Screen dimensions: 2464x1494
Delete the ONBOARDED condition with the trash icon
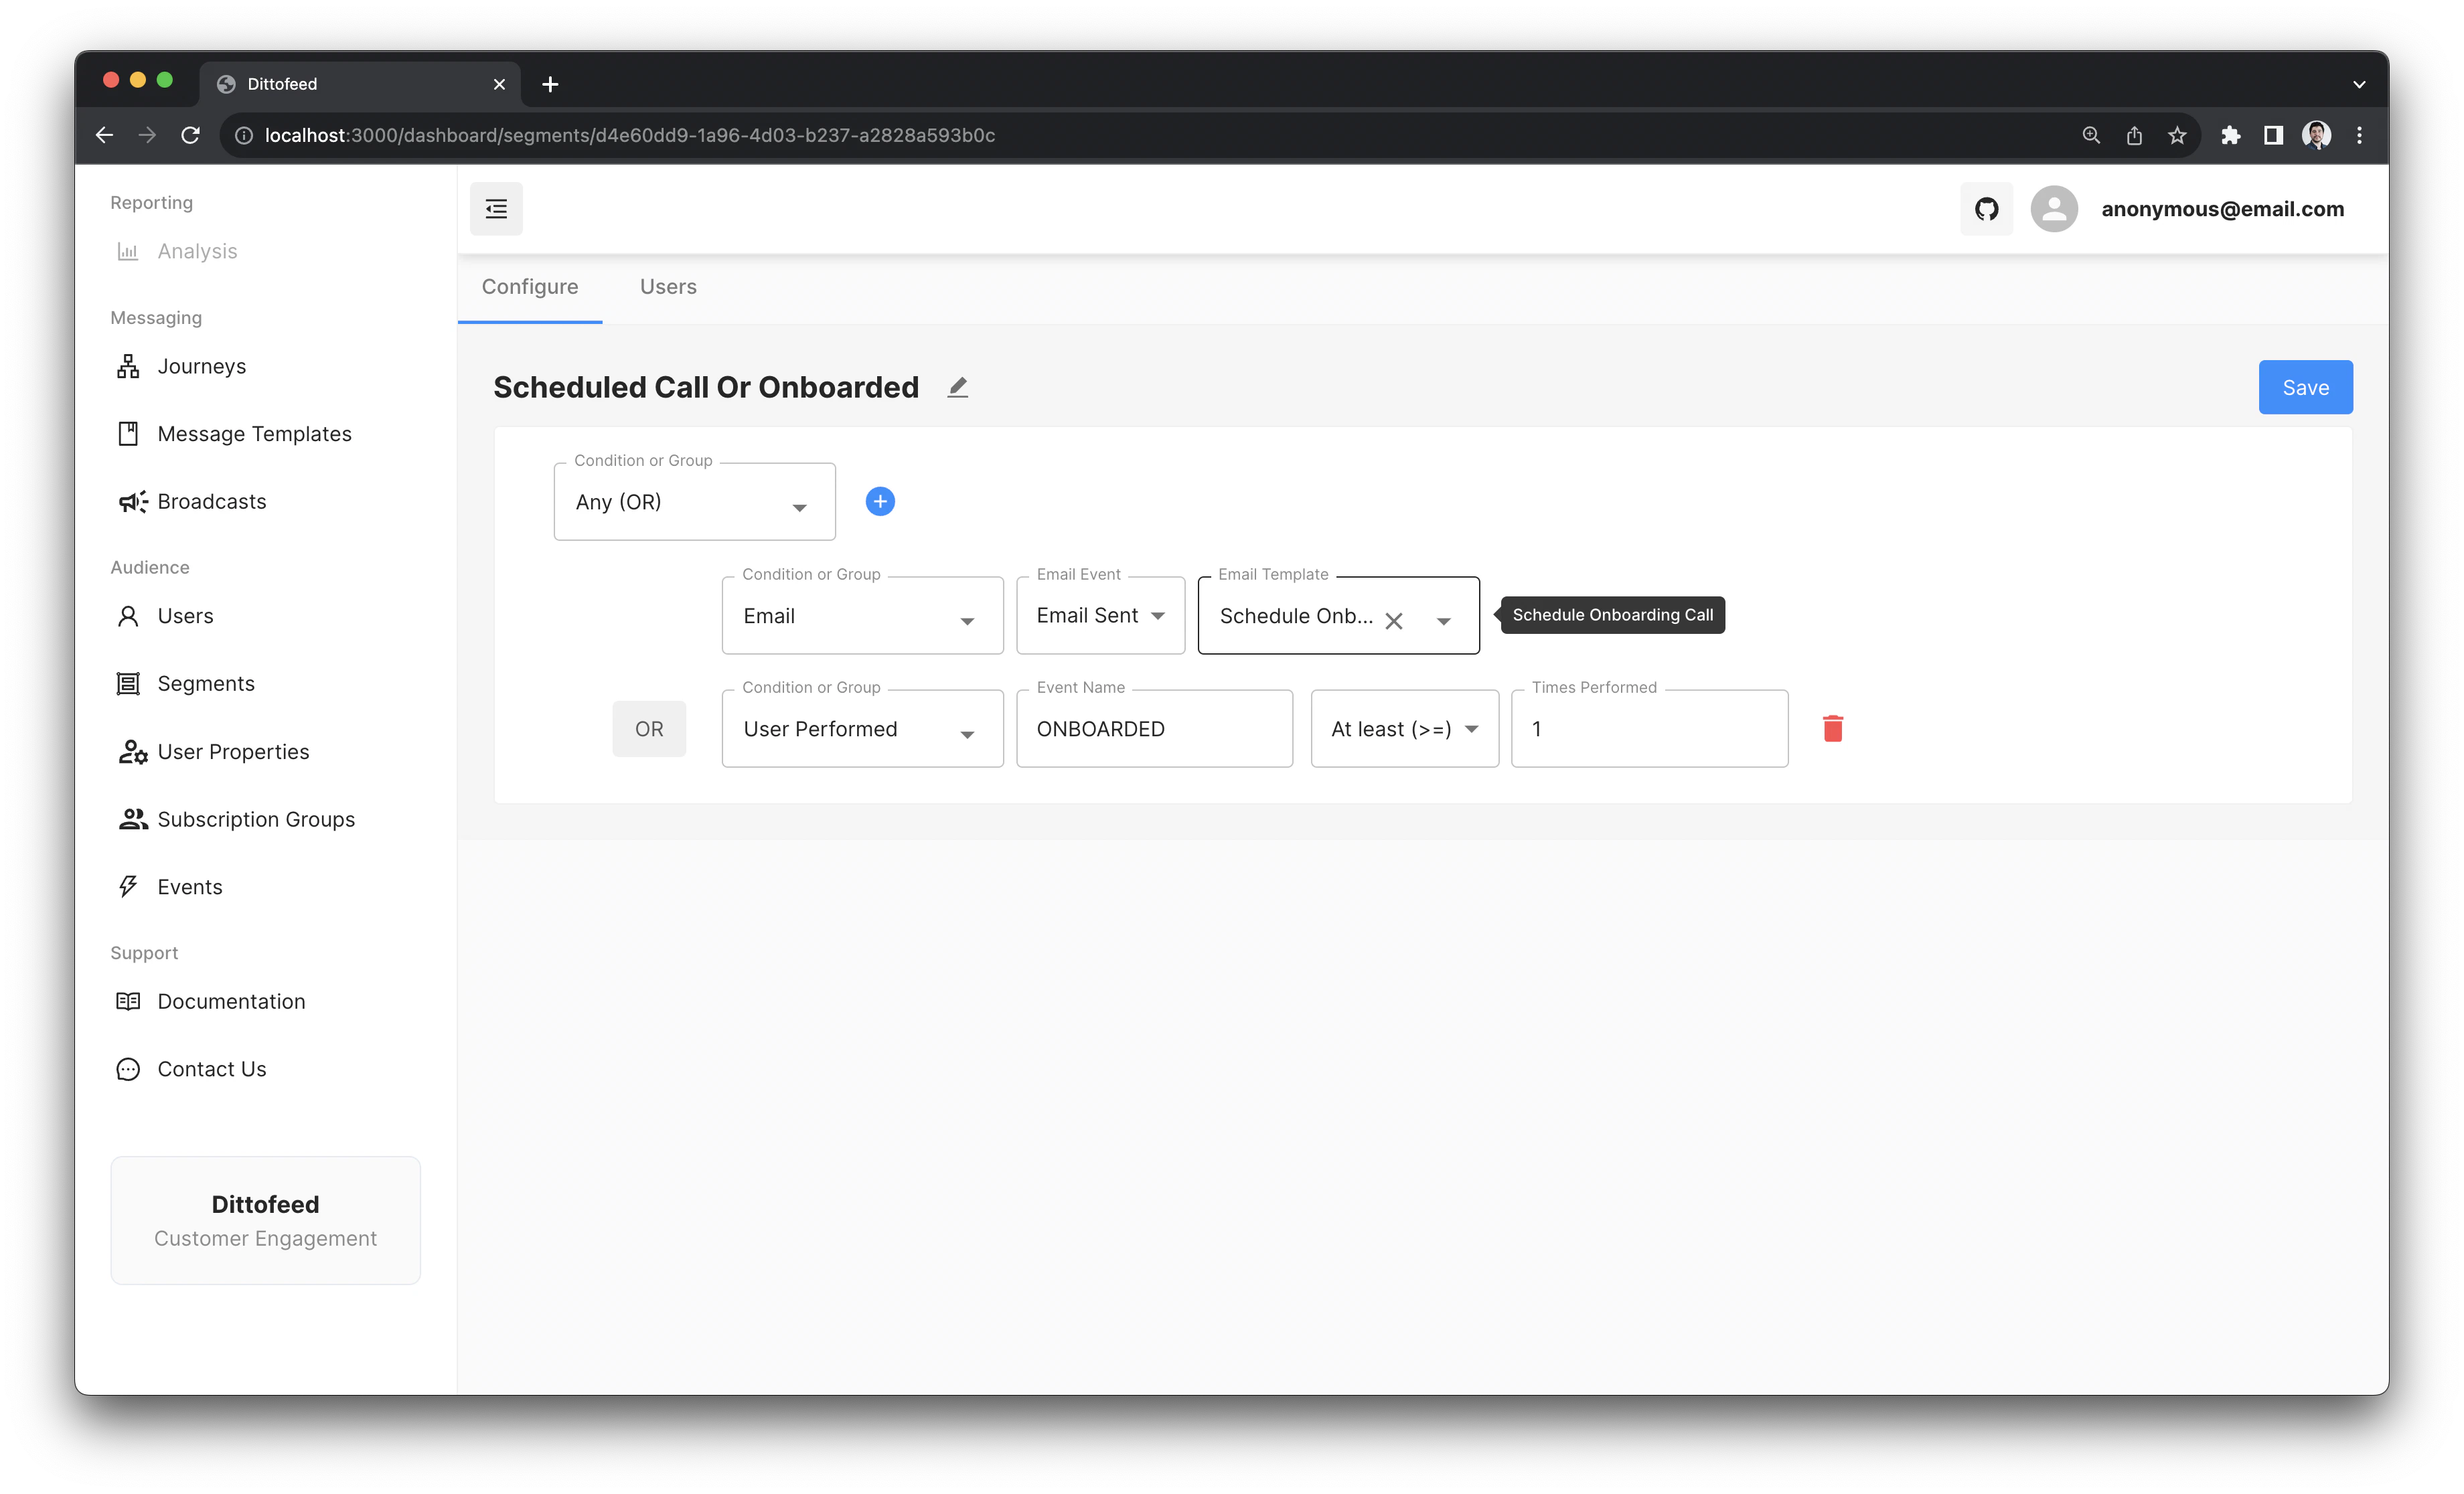click(1833, 728)
